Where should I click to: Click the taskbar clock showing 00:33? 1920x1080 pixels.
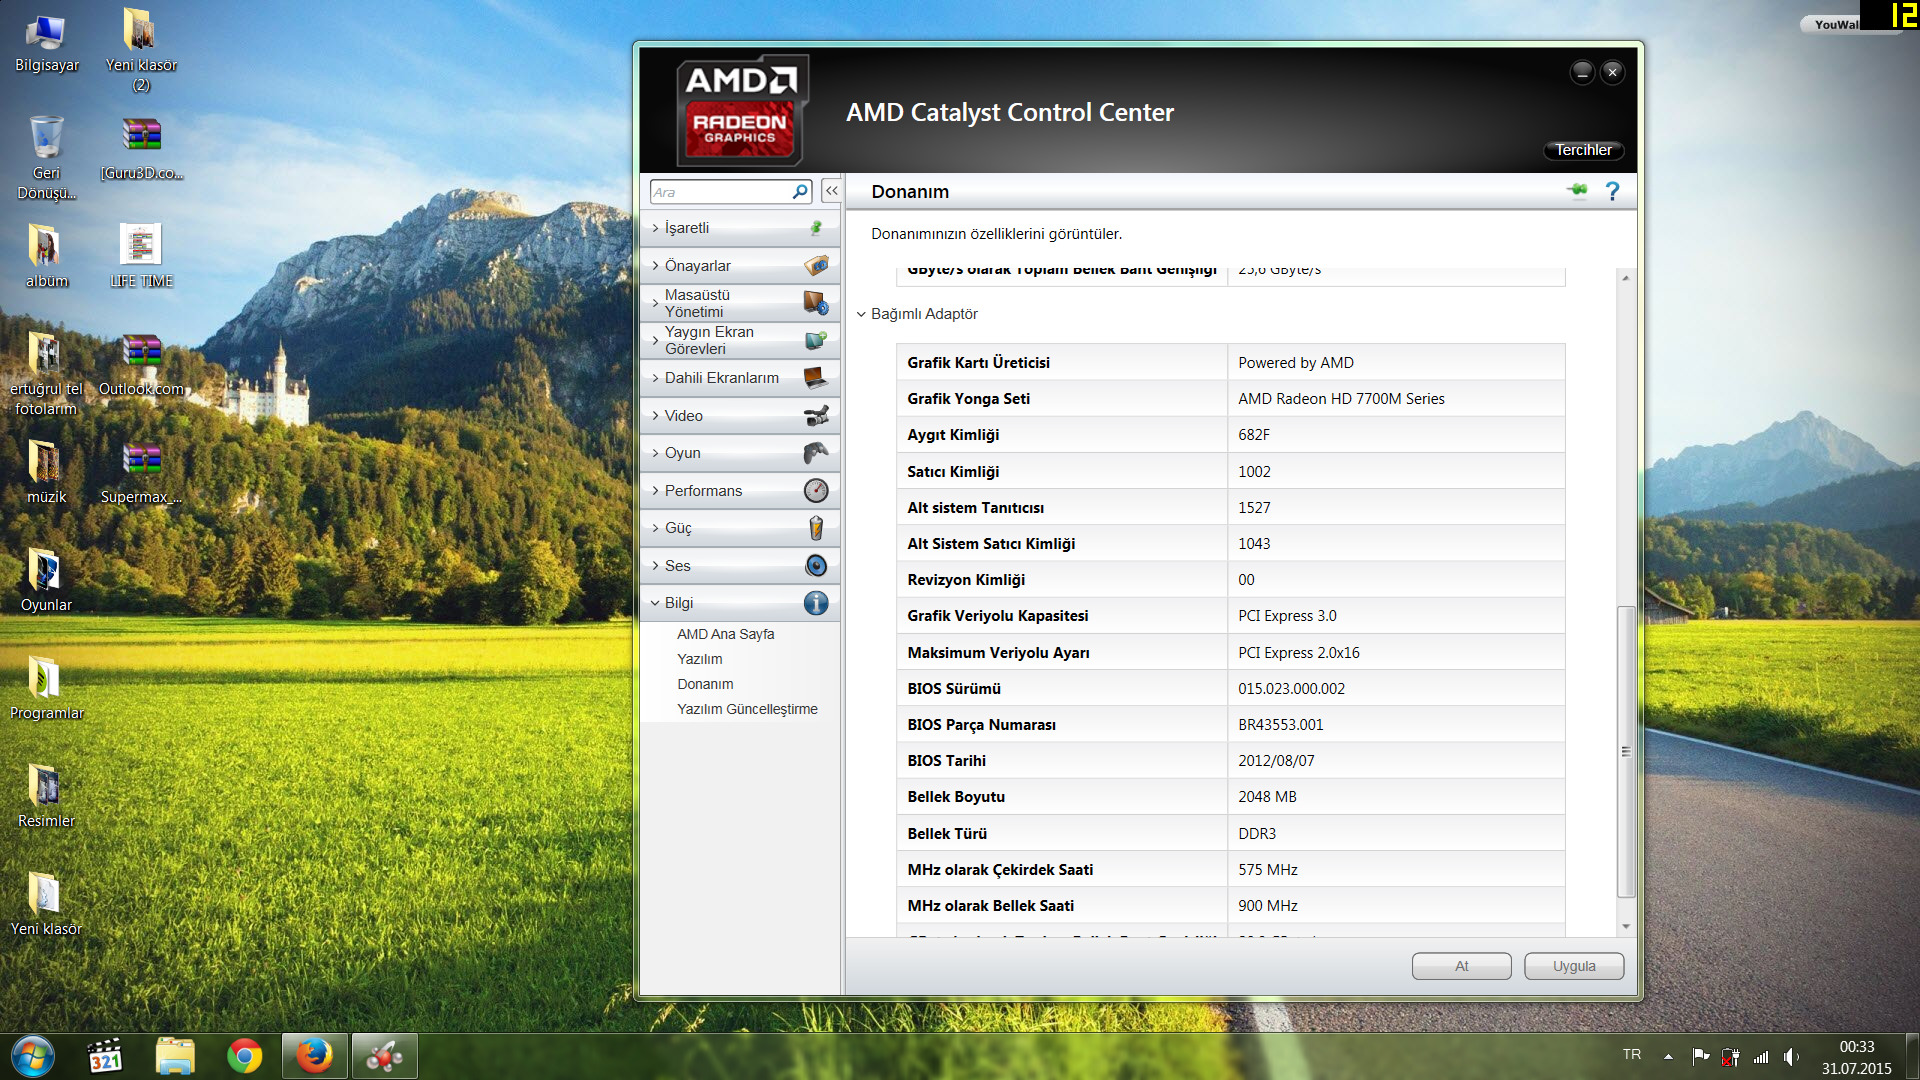[x=1856, y=1047]
